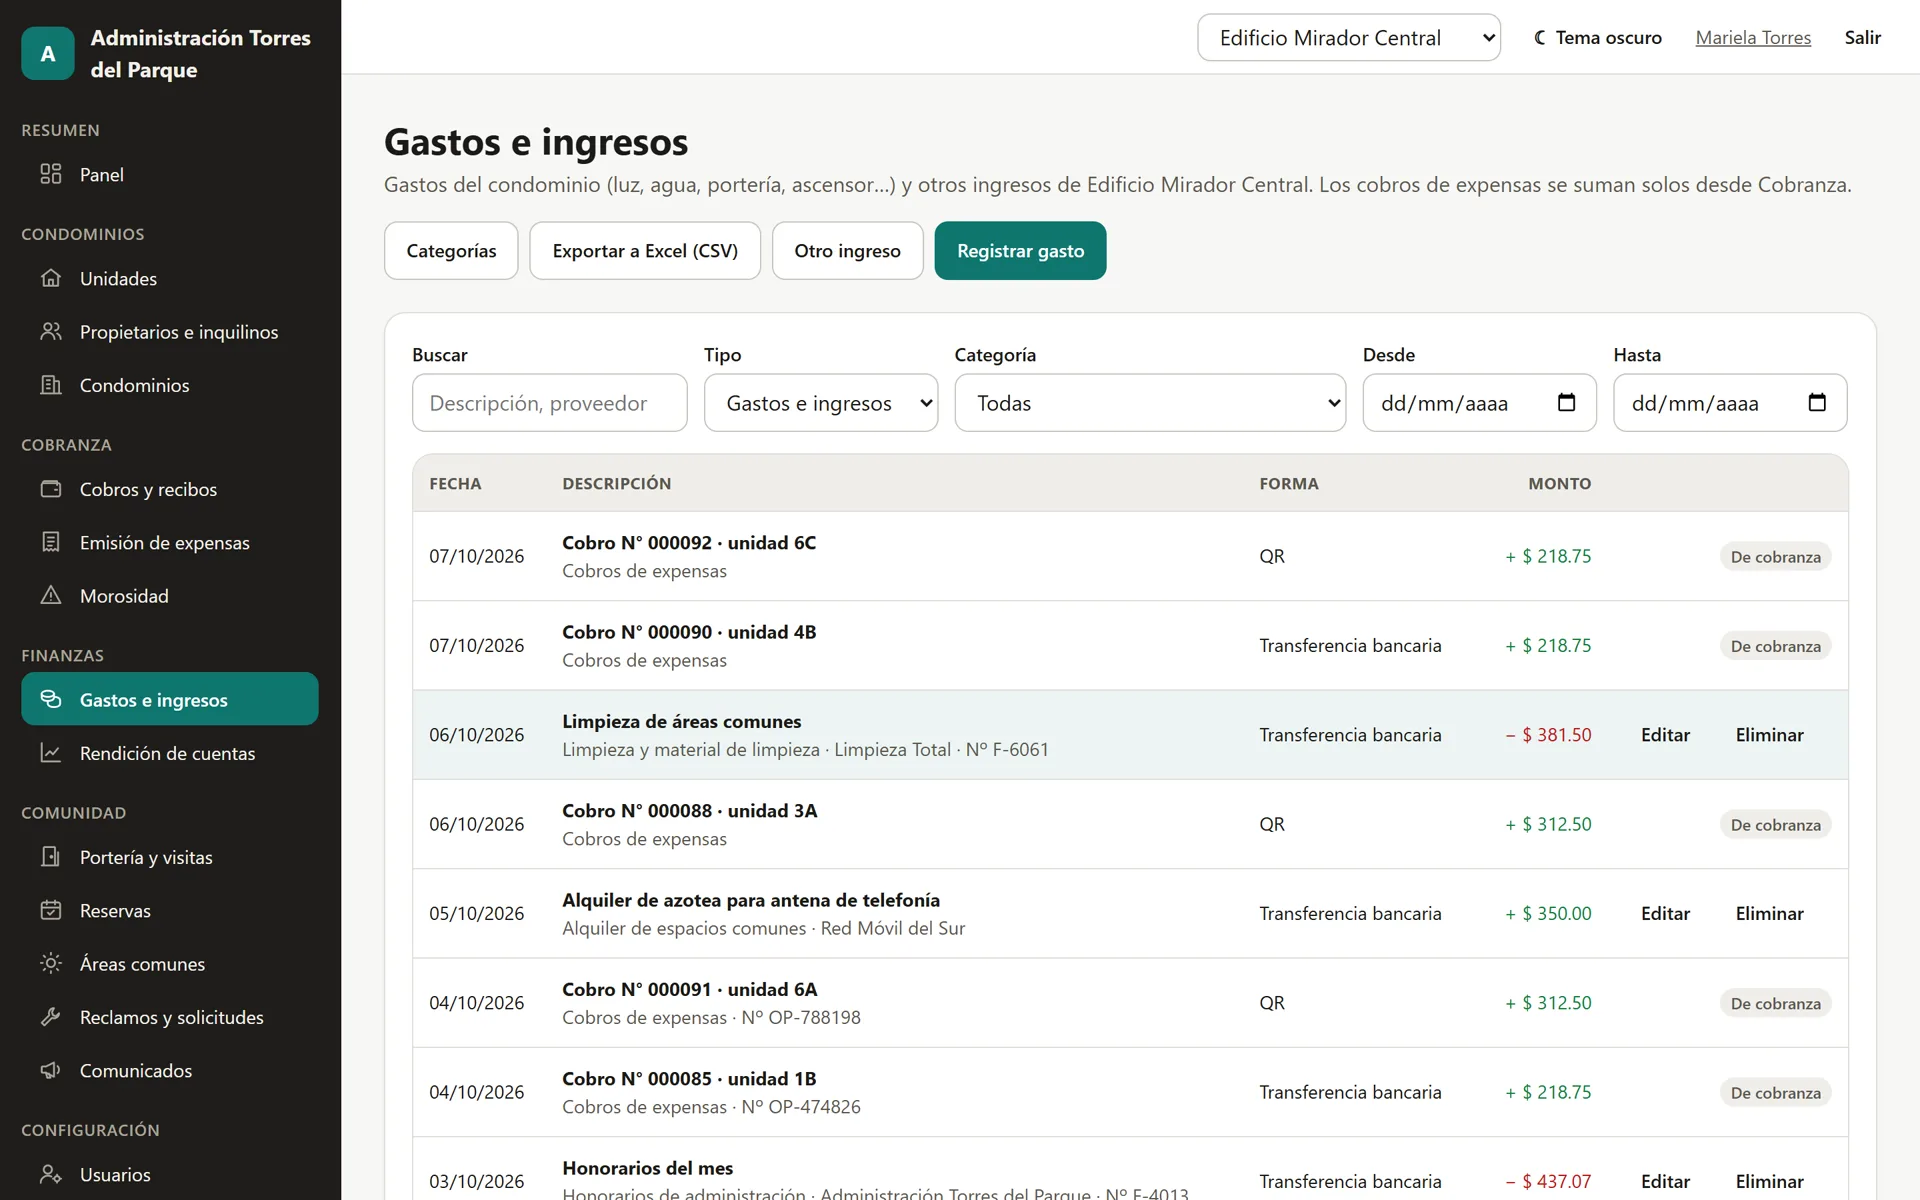Click Salir to log out
This screenshot has width=1920, height=1200.
pyautogui.click(x=1862, y=38)
